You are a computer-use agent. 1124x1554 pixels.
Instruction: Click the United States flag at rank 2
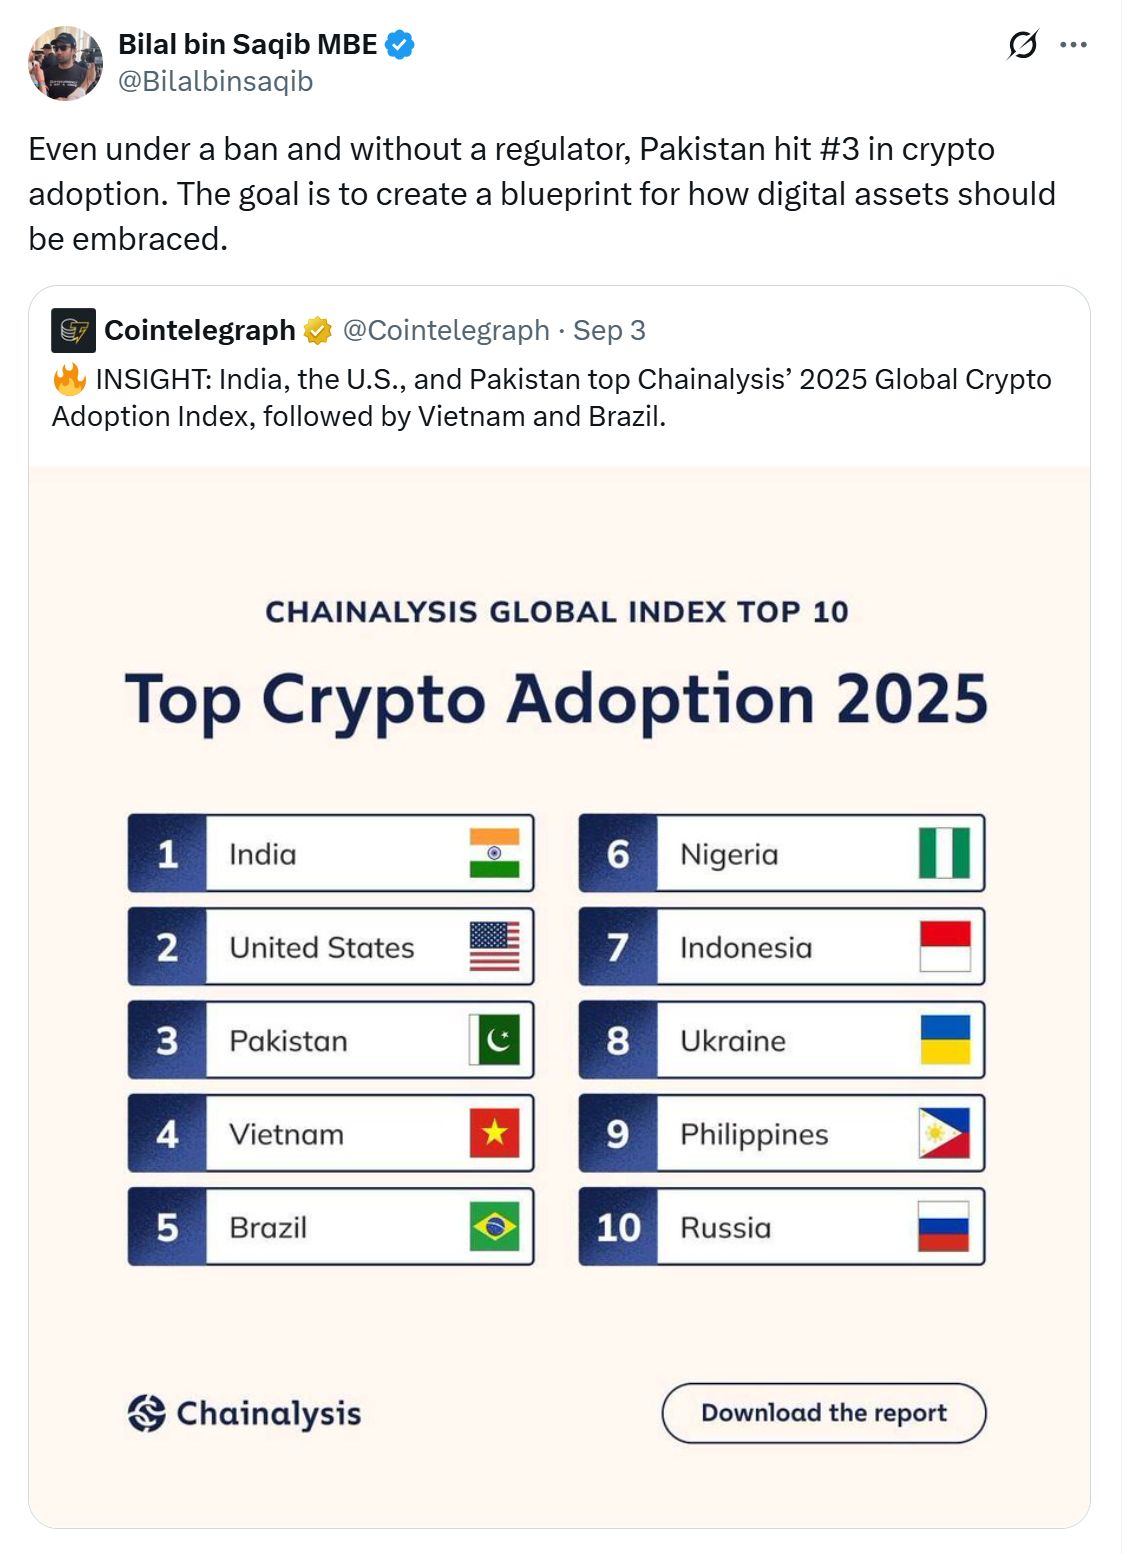pos(496,947)
